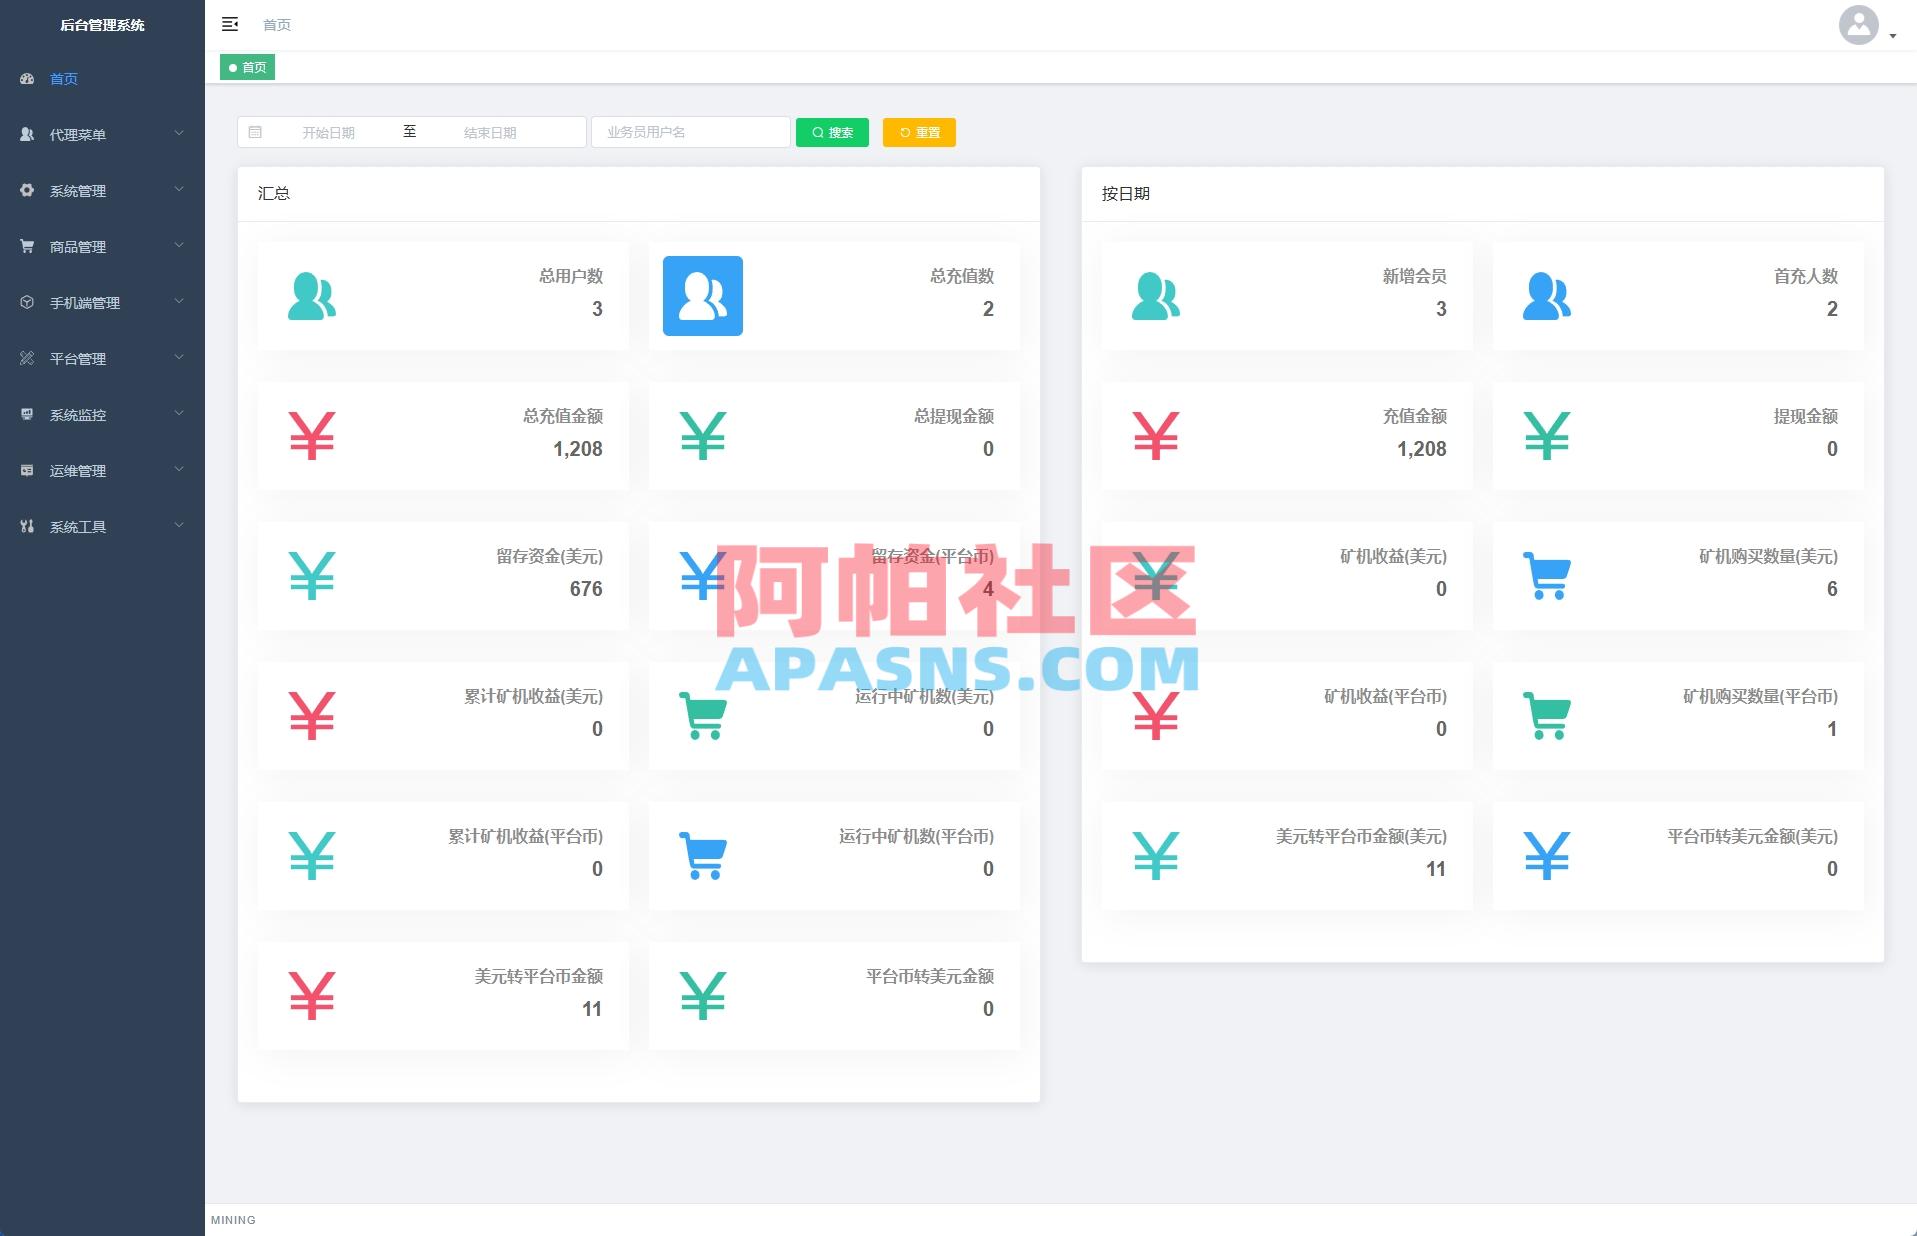
Task: Click the red yuan icon on 总充值金额 card
Action: click(x=313, y=435)
